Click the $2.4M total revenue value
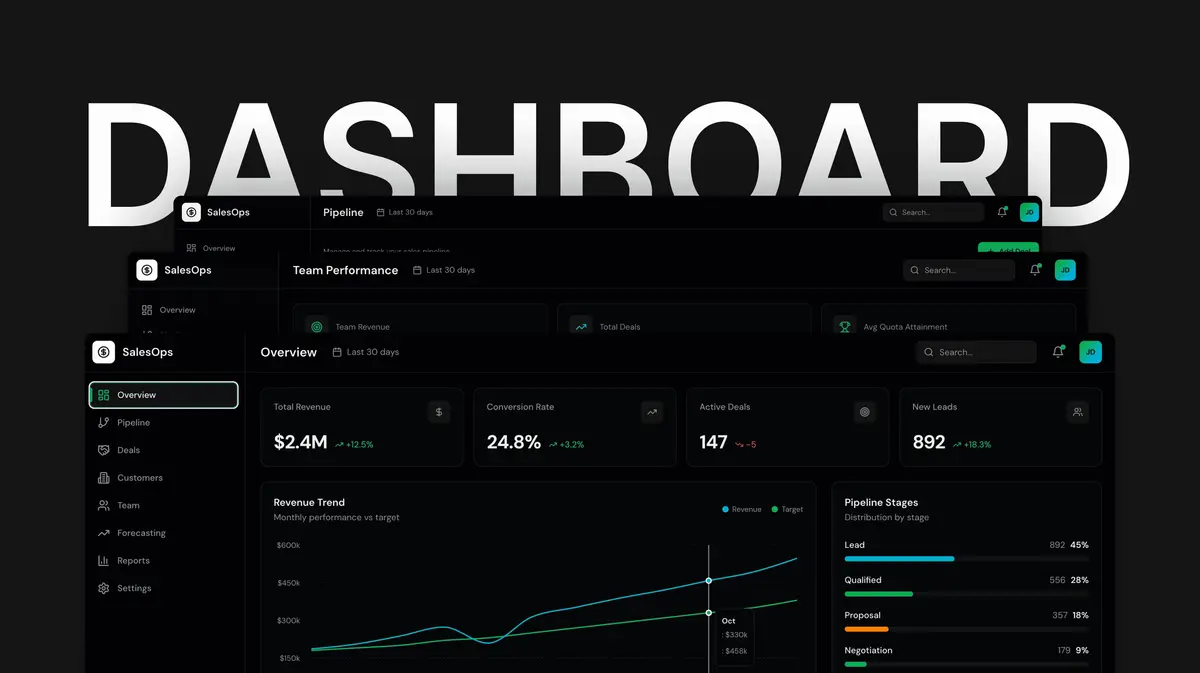The width and height of the screenshot is (1200, 673). 300,442
